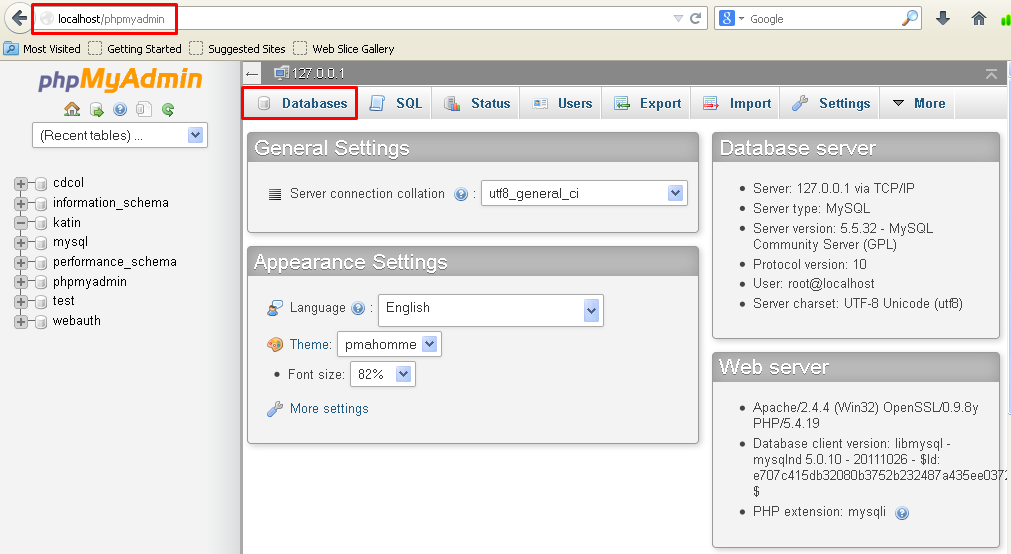This screenshot has height=554, width=1011.
Task: Reload the page with browser refresh icon
Action: tap(695, 19)
